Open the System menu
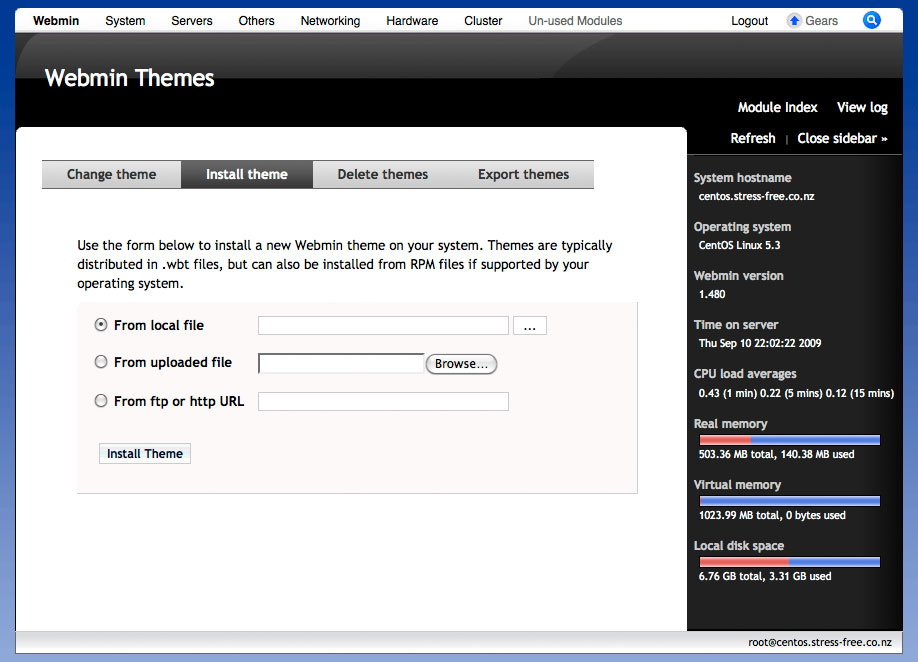 pyautogui.click(x=125, y=20)
